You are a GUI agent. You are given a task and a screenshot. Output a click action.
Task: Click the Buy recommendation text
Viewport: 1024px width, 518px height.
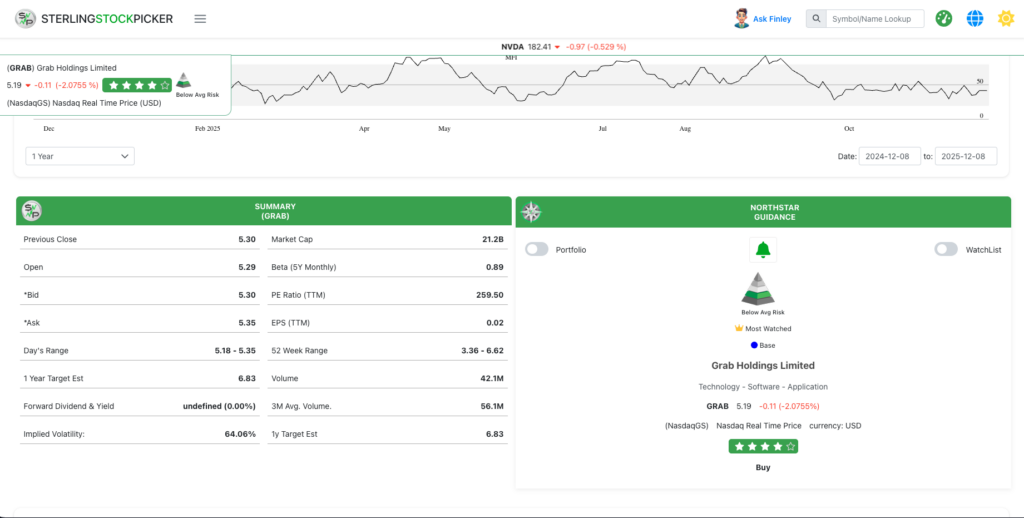(763, 468)
